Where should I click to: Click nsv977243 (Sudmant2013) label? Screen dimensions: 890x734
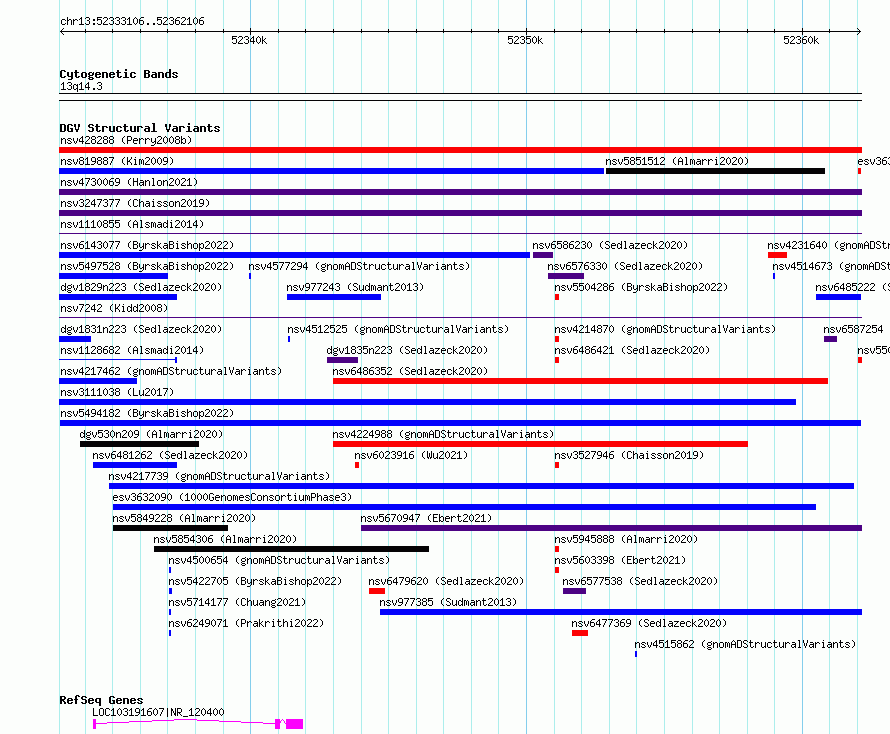coord(355,287)
